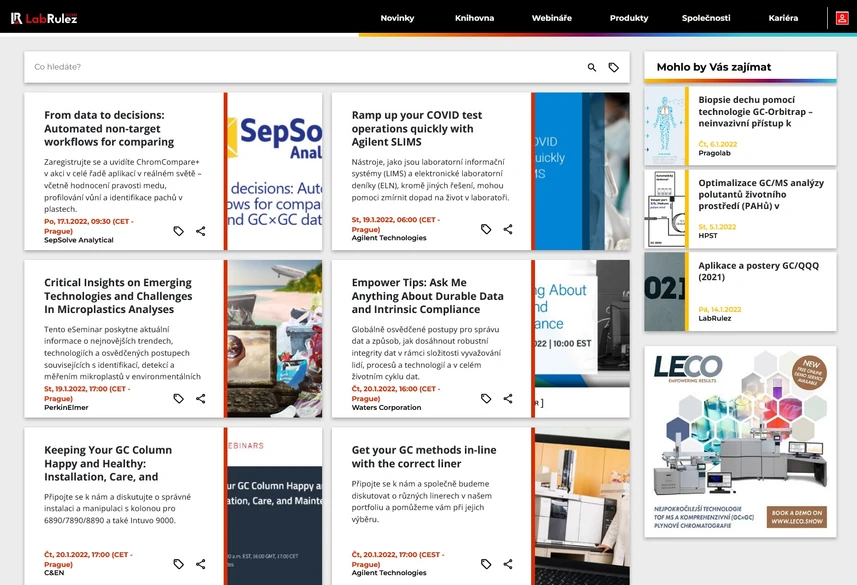
Task: Click the Waters Empower card image
Action: (x=582, y=338)
